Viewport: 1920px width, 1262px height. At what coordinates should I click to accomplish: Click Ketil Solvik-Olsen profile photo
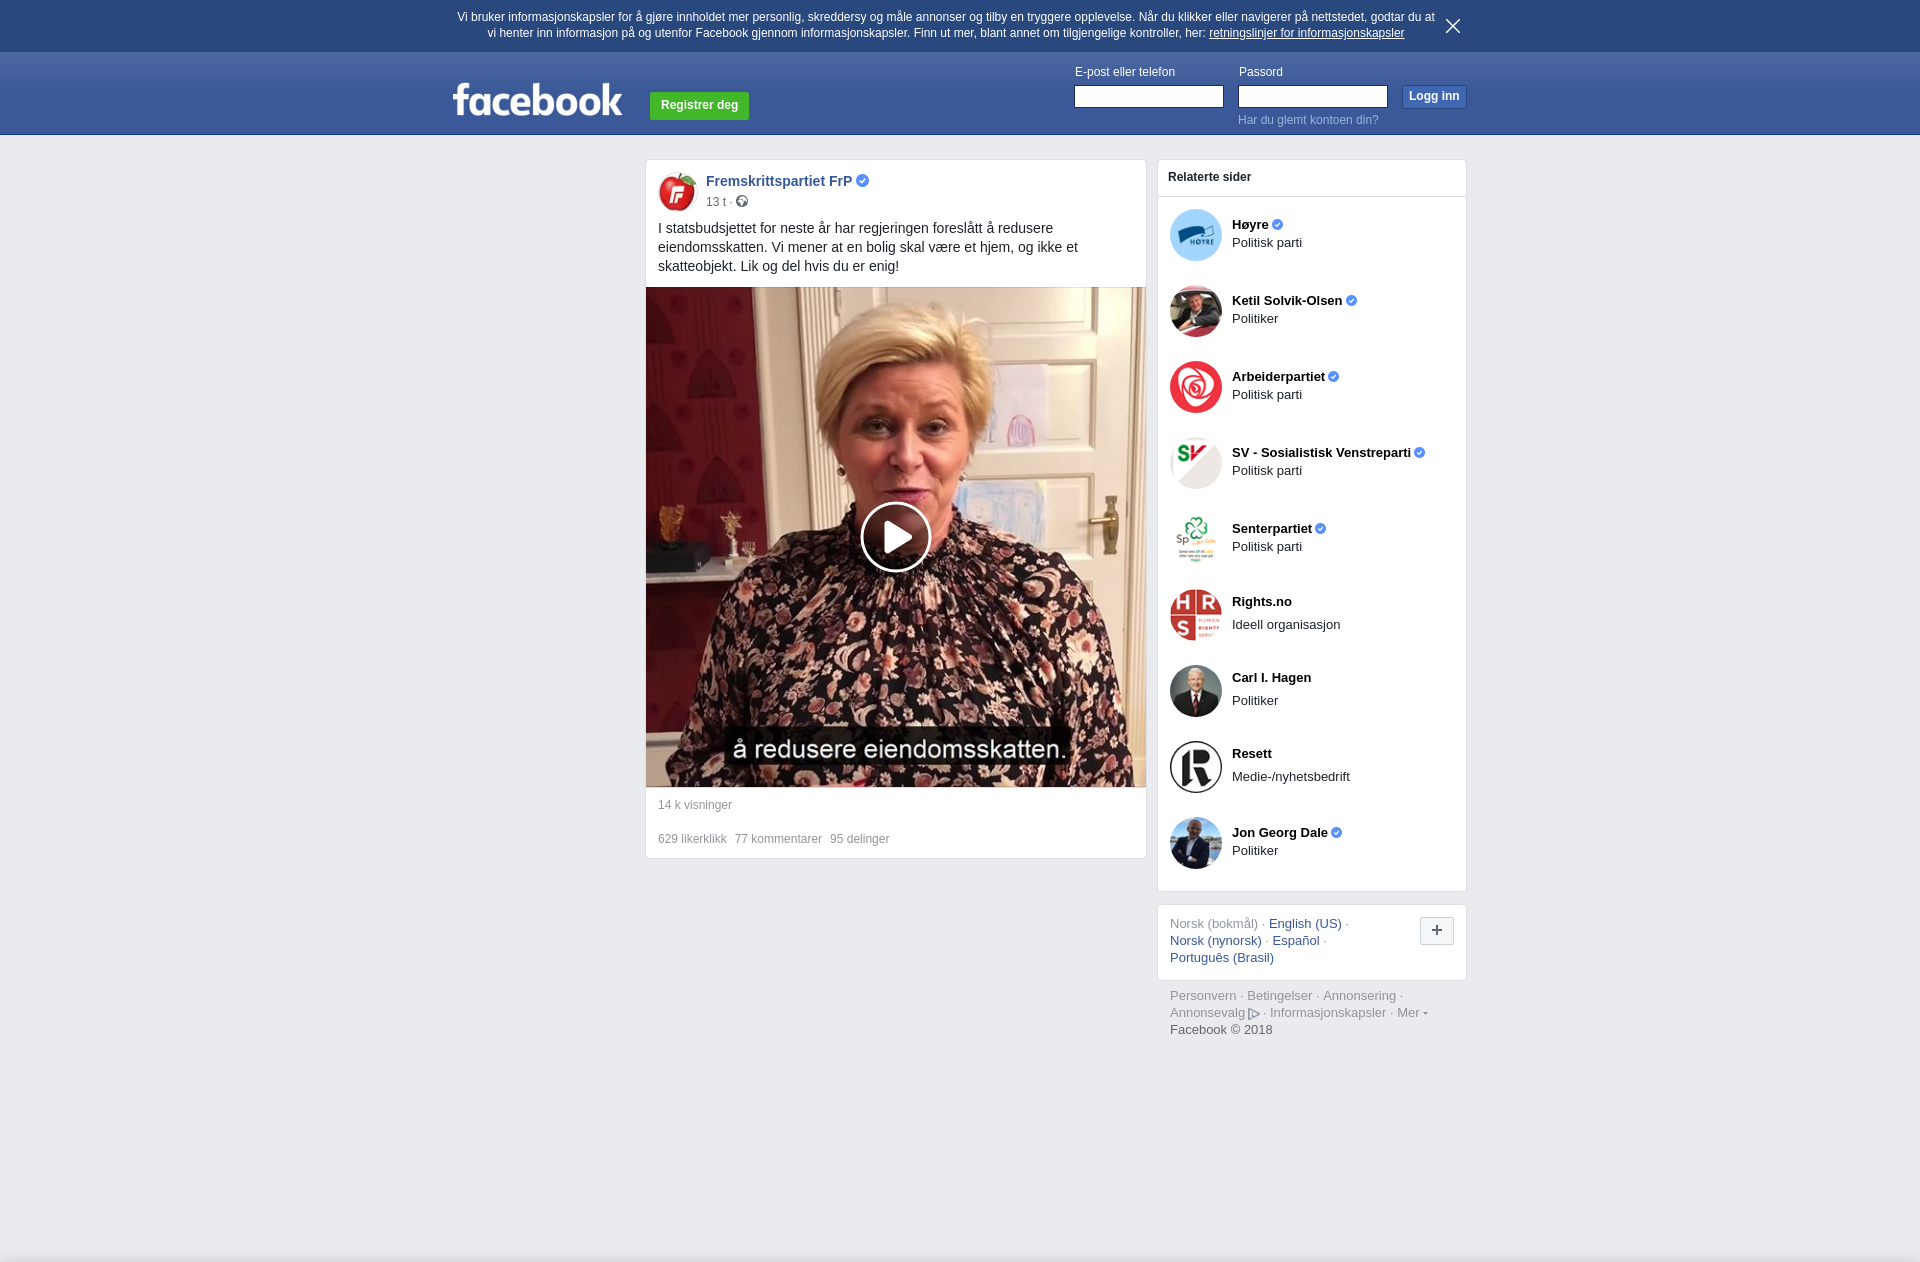pyautogui.click(x=1196, y=311)
